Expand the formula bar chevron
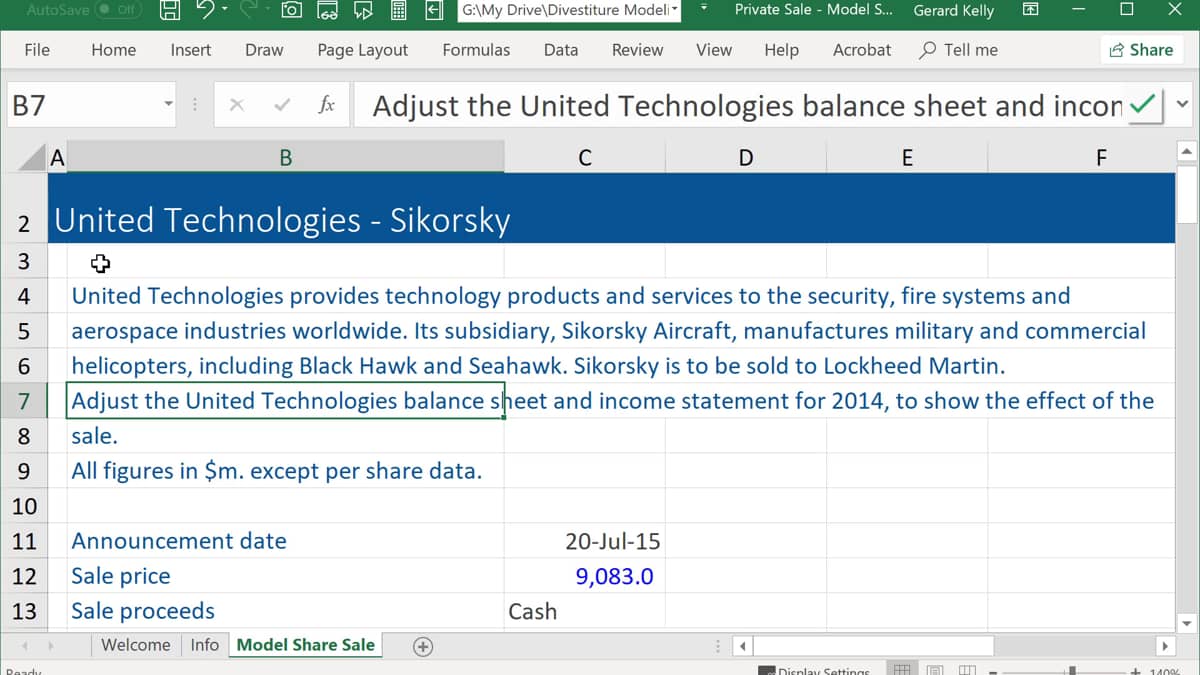 point(1183,104)
